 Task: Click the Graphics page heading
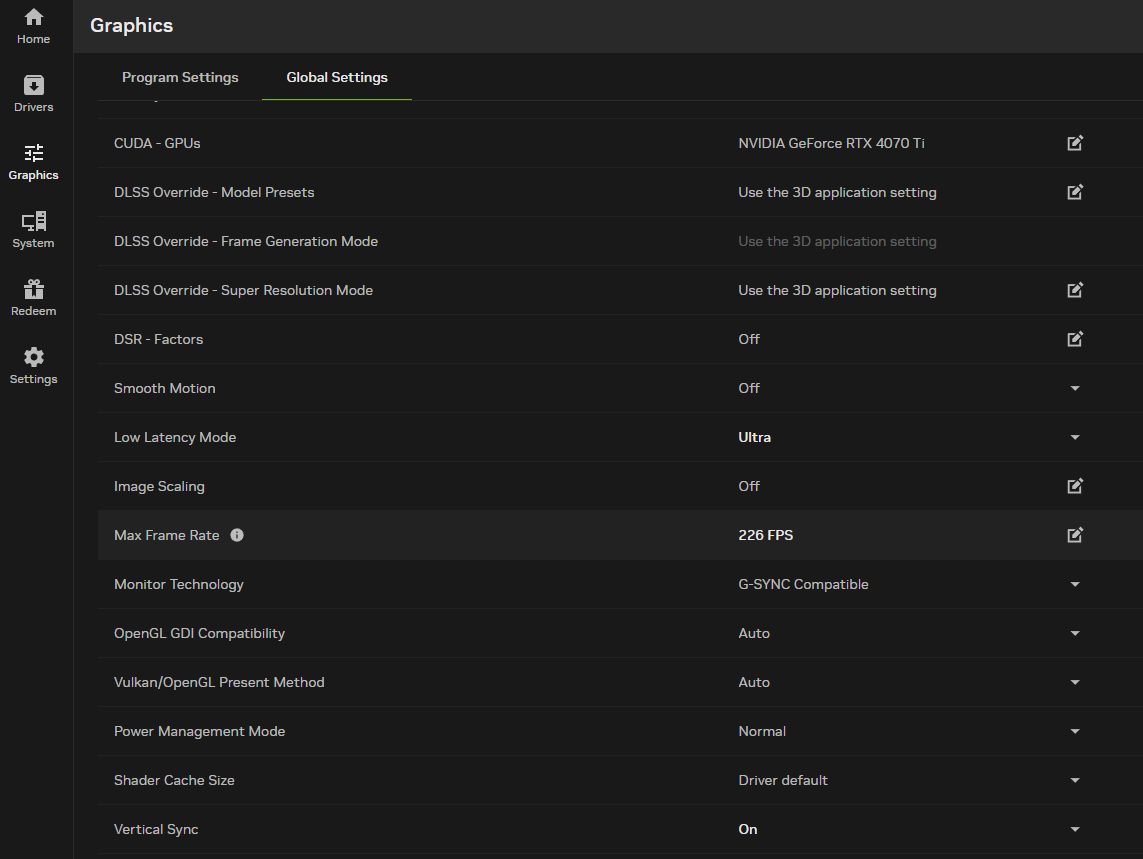[131, 26]
